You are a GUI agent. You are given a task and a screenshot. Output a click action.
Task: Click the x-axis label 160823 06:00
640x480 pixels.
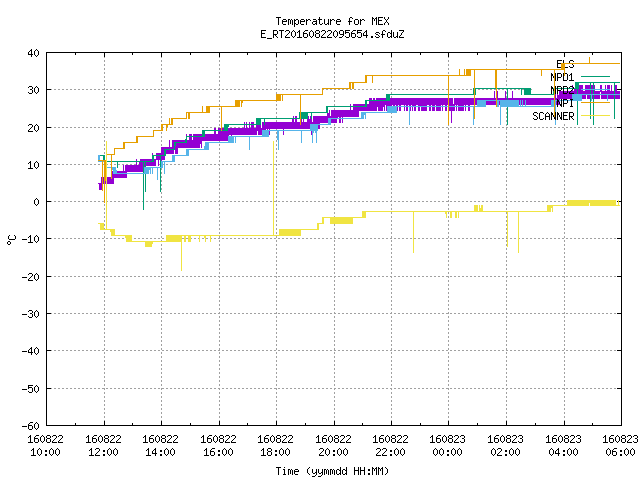point(620,446)
